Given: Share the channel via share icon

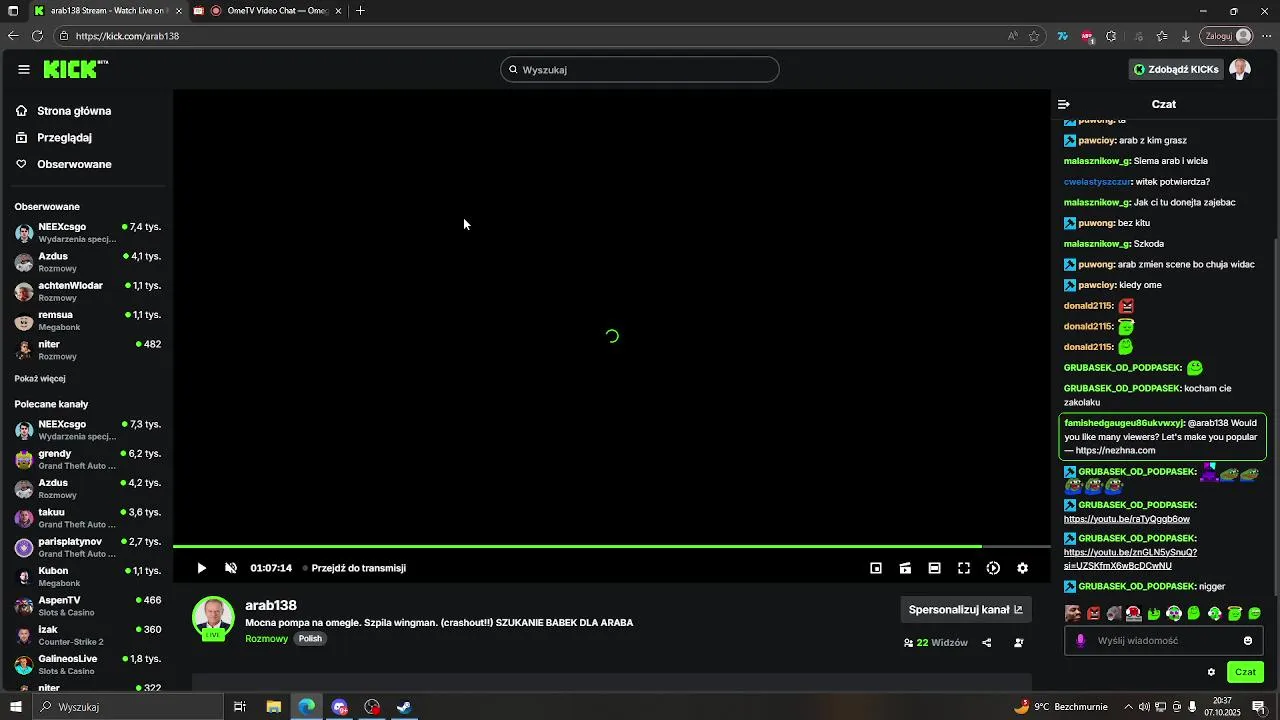Looking at the screenshot, I should [987, 643].
